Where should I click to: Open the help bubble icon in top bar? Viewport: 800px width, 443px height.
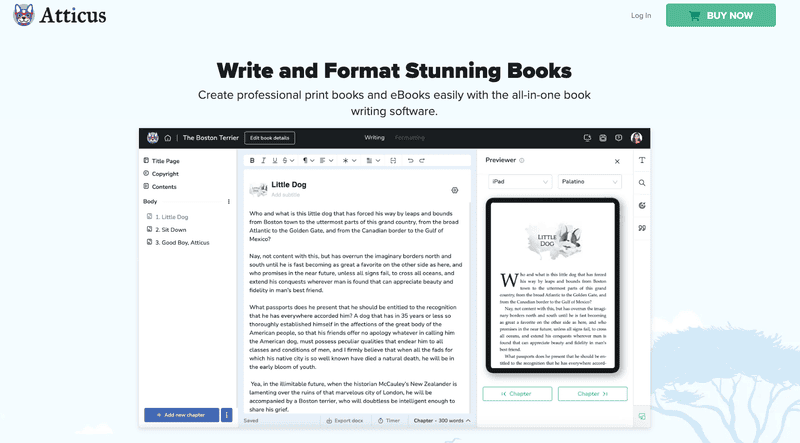point(618,138)
